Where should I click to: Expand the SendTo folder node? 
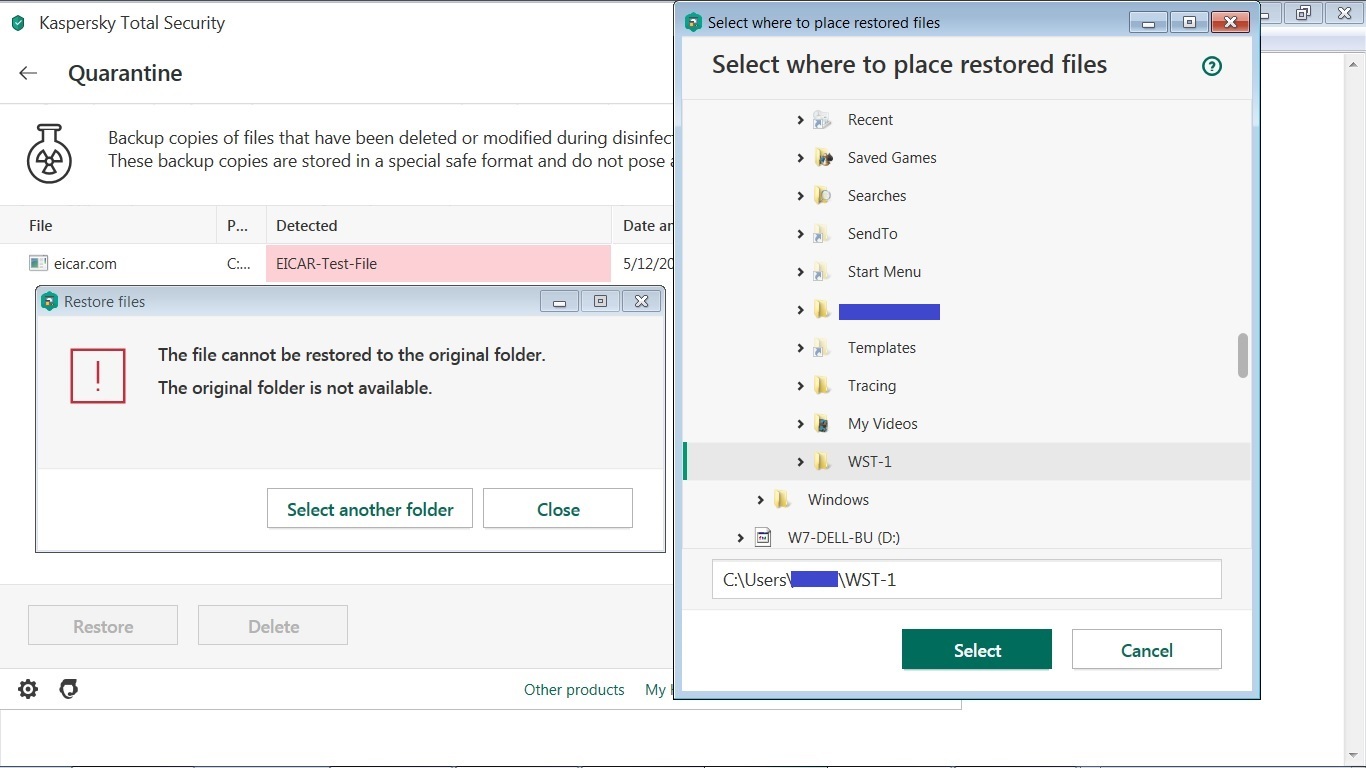[800, 234]
